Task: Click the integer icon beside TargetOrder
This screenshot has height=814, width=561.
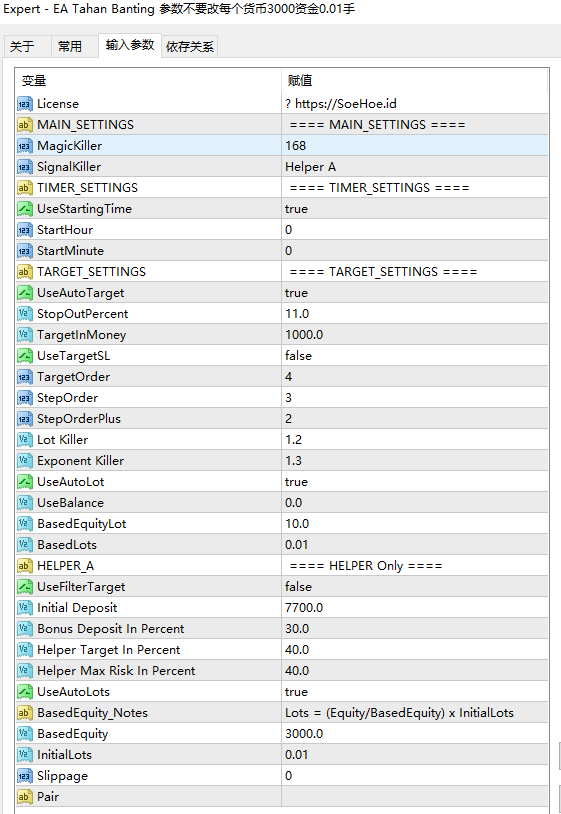Action: pyautogui.click(x=24, y=377)
